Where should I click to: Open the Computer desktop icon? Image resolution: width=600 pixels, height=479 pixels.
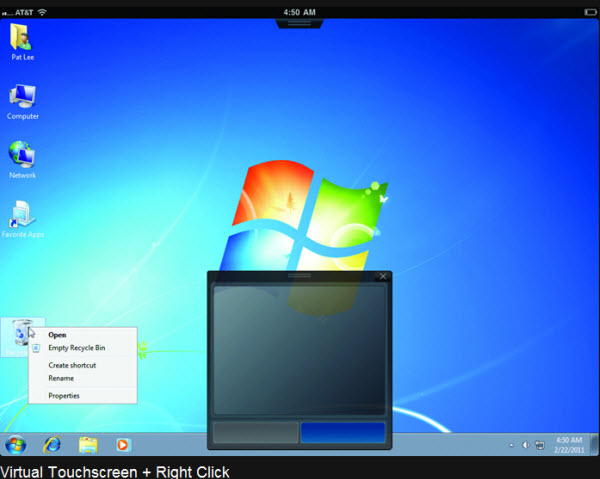(21, 97)
